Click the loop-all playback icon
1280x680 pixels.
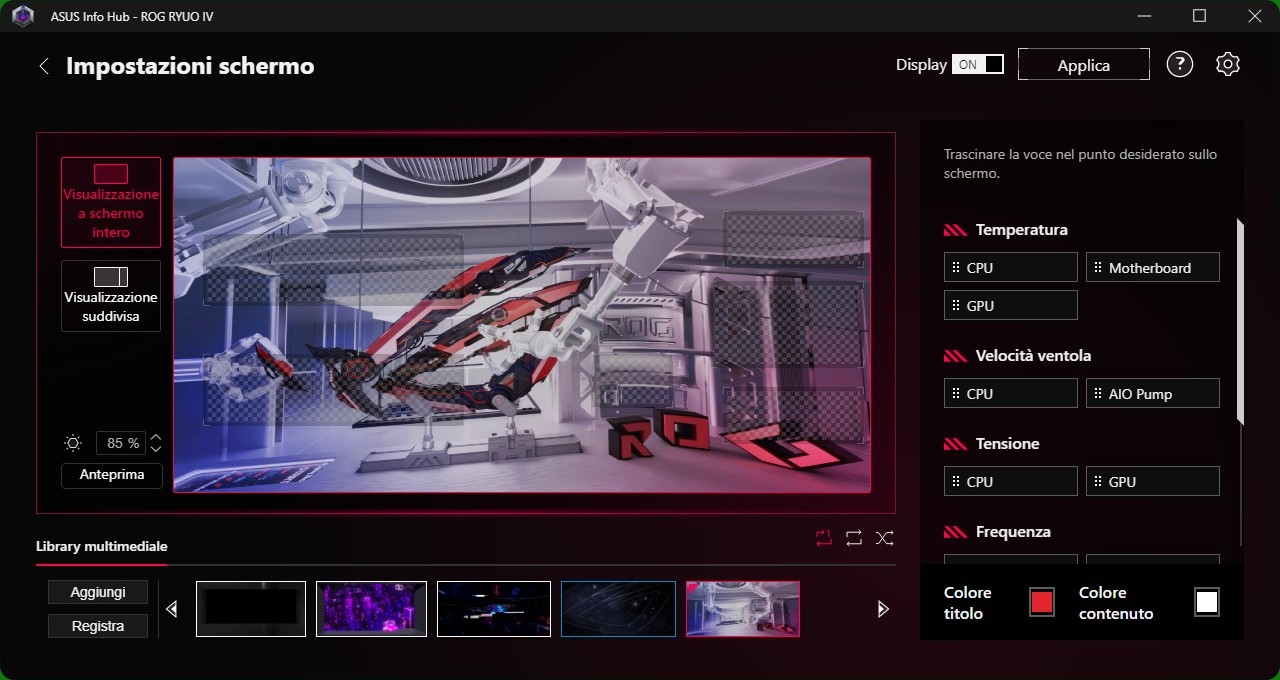[853, 538]
